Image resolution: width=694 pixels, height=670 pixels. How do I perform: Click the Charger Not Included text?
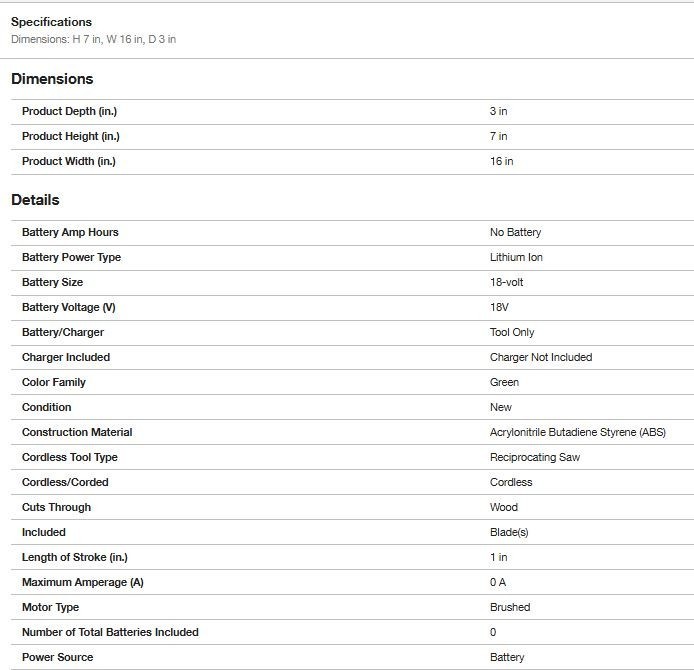[540, 358]
